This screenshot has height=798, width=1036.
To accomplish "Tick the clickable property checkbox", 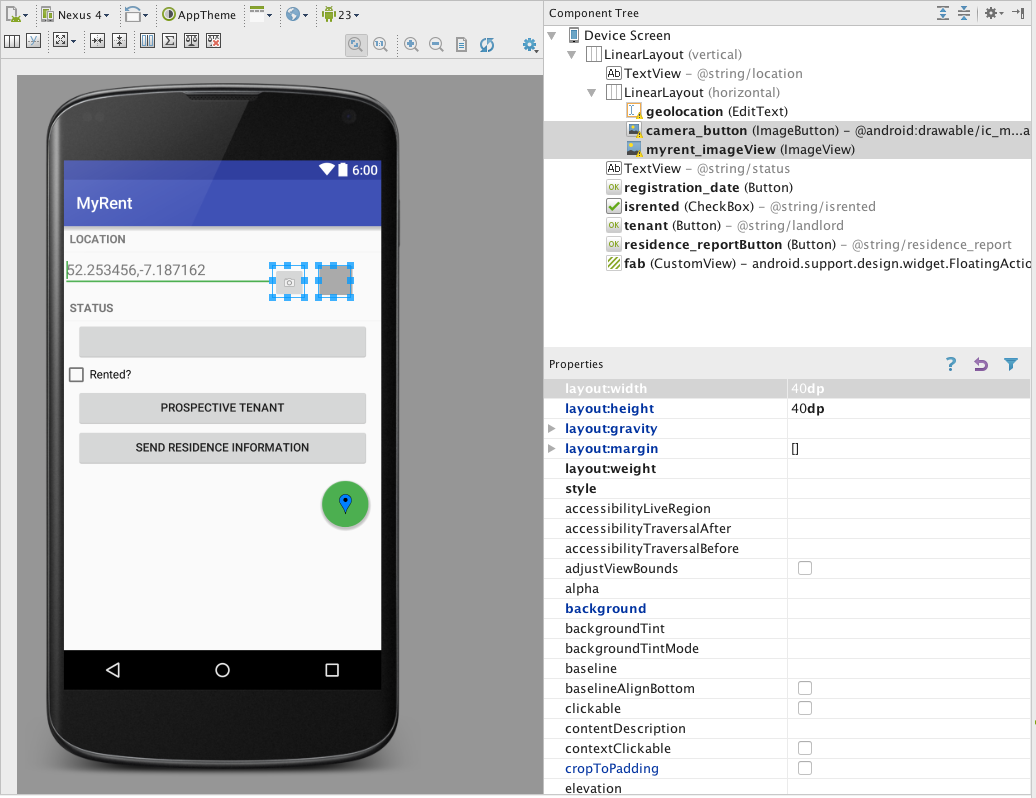I will pyautogui.click(x=805, y=709).
